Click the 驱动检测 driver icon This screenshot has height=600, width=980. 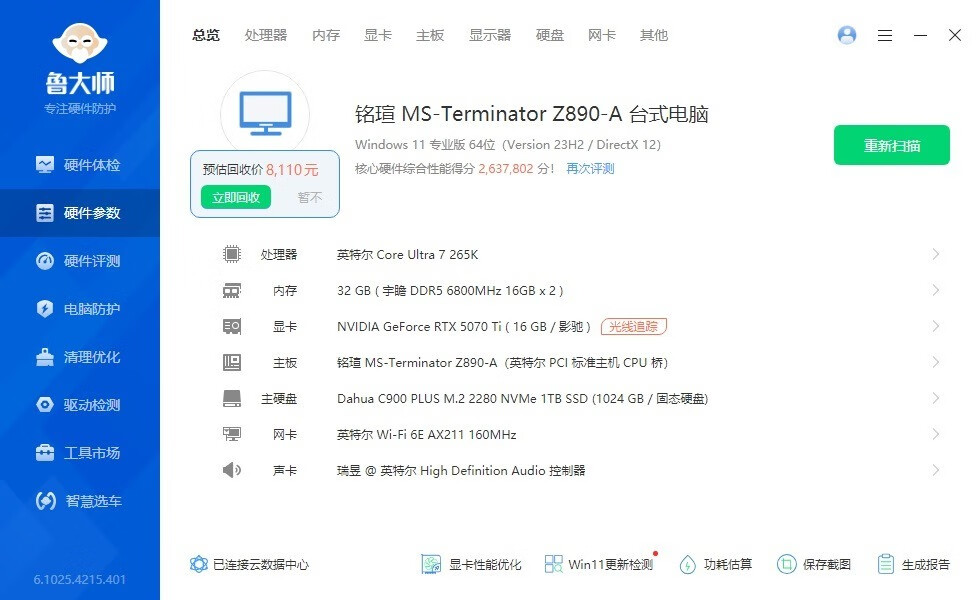tap(45, 405)
